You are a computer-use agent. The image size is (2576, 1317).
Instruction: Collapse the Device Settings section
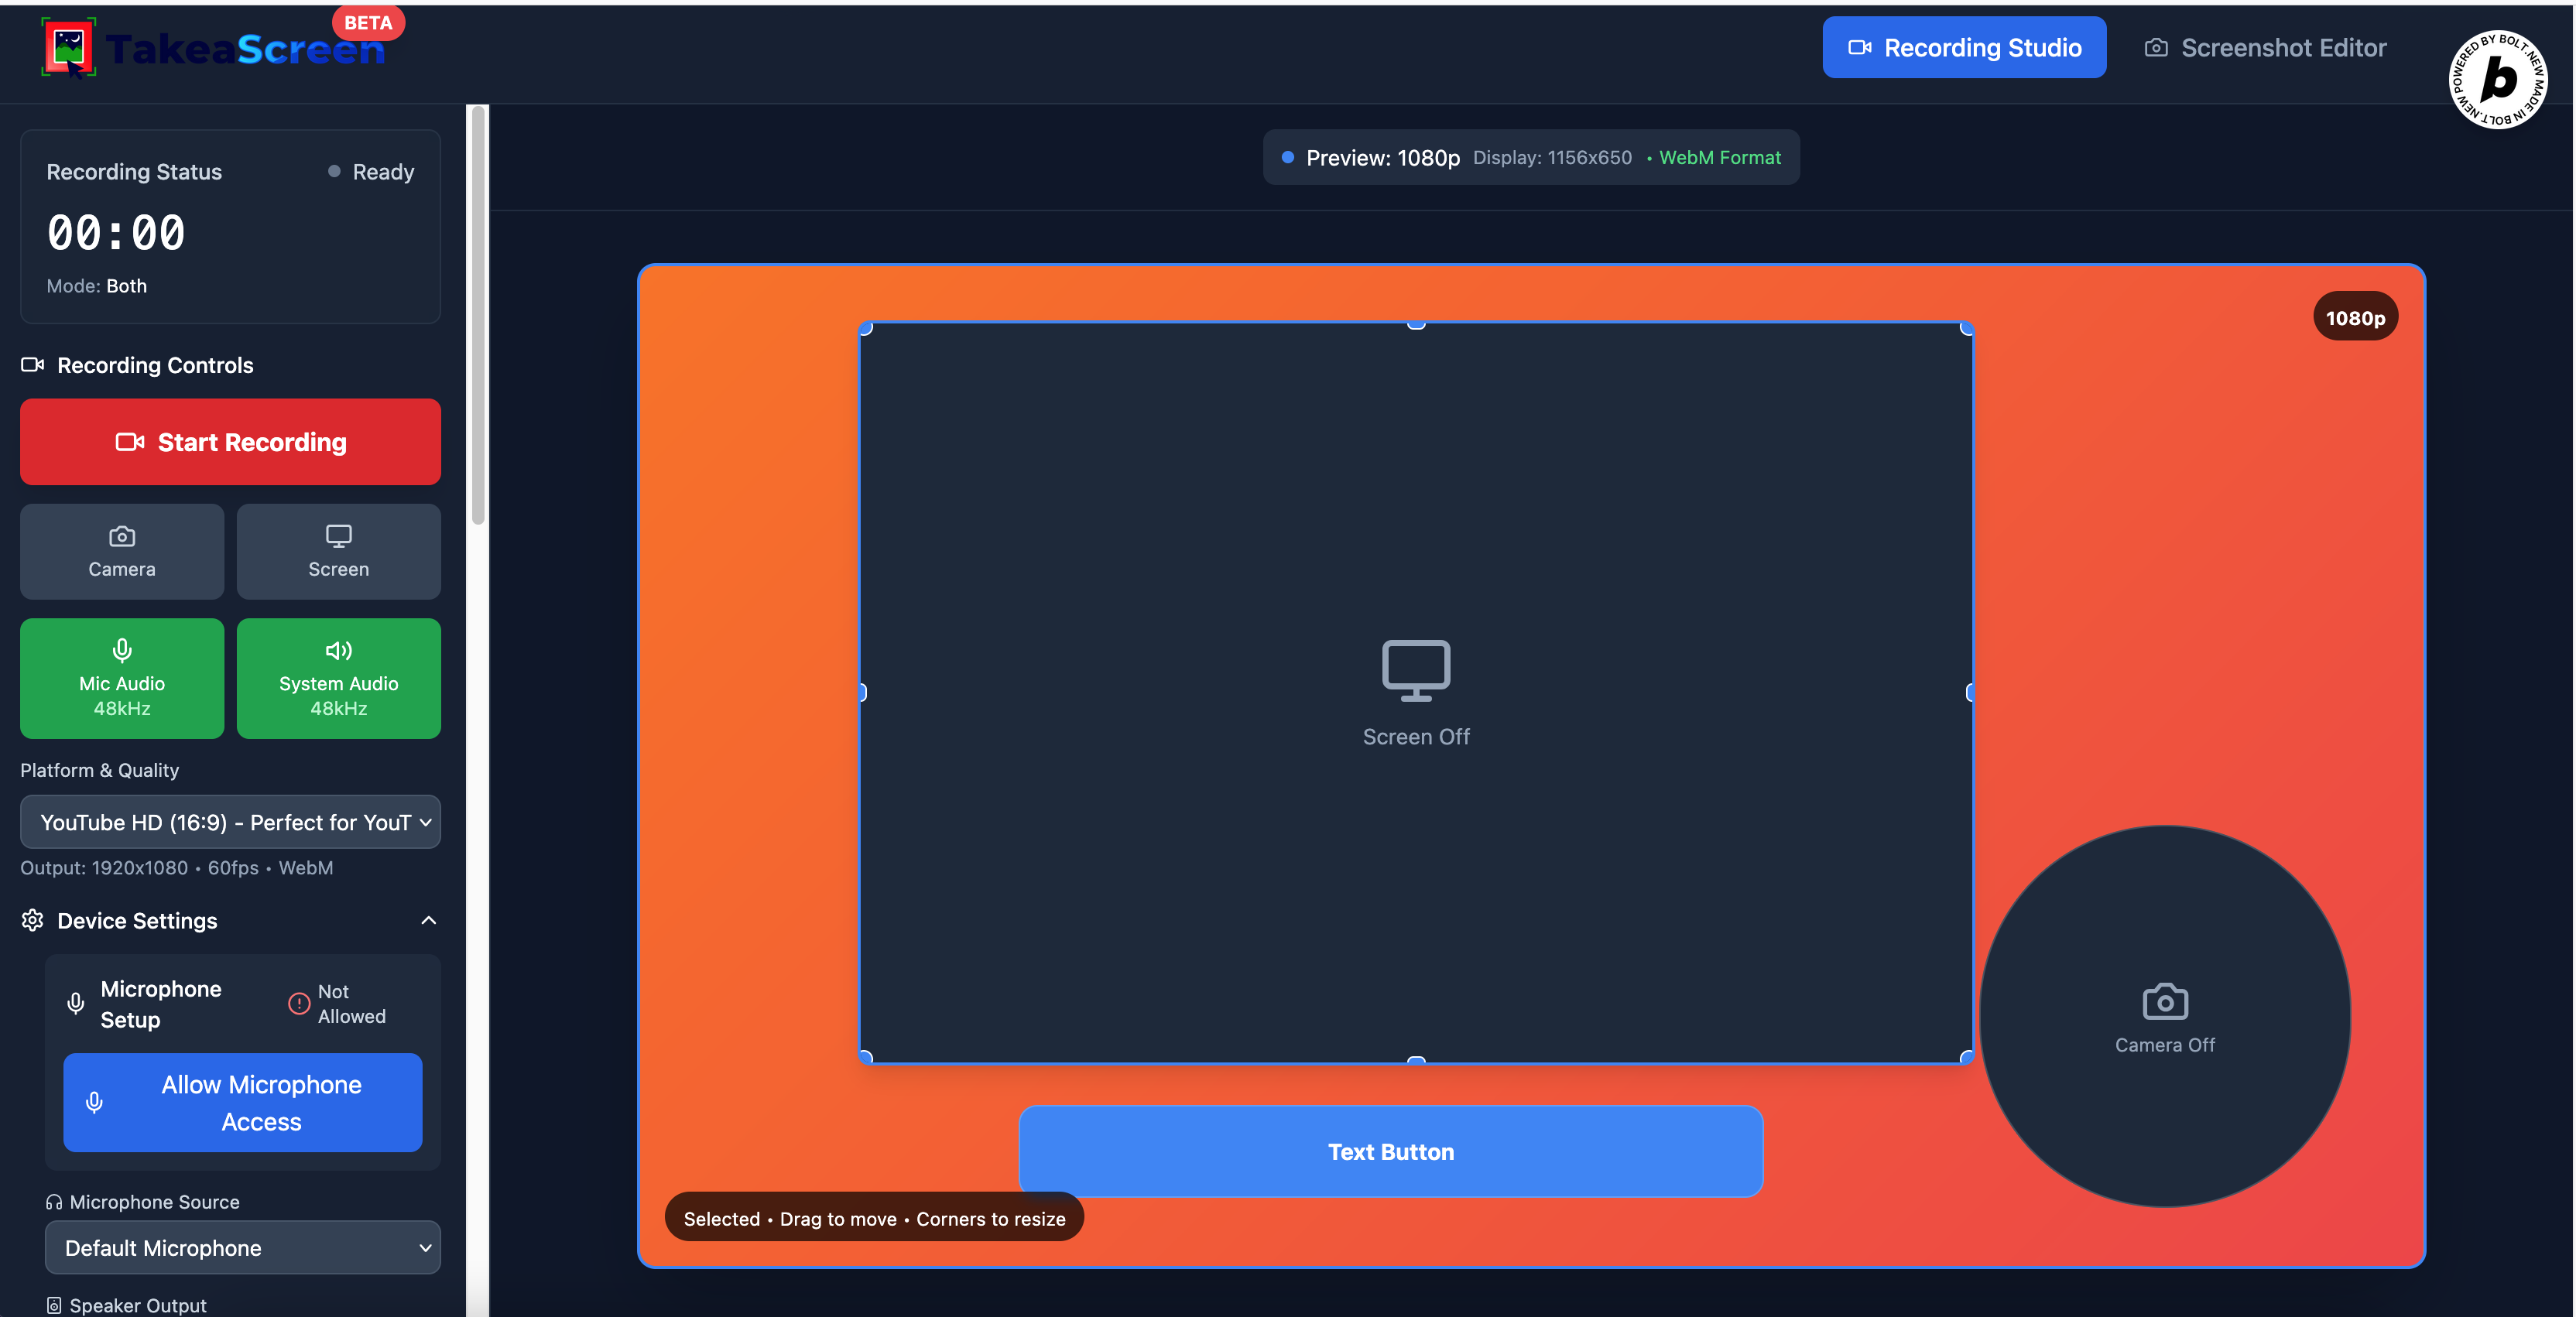[428, 920]
